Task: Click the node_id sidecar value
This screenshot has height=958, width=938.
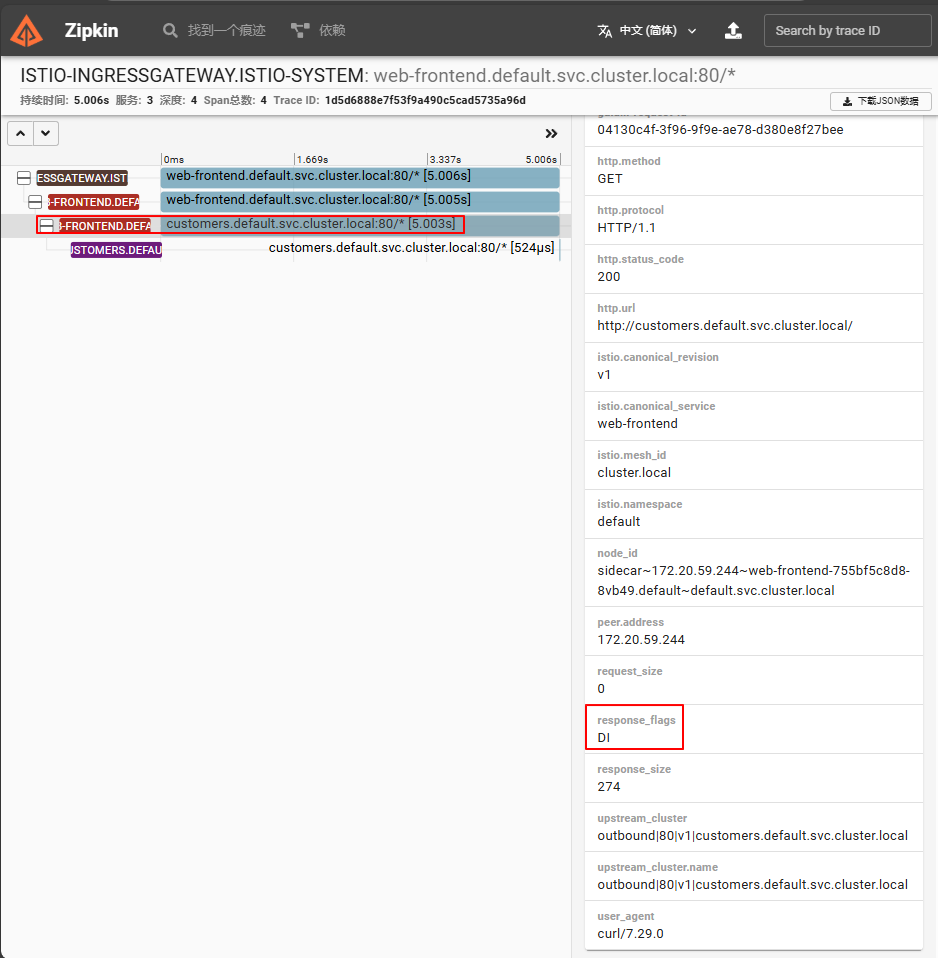Action: (x=753, y=580)
